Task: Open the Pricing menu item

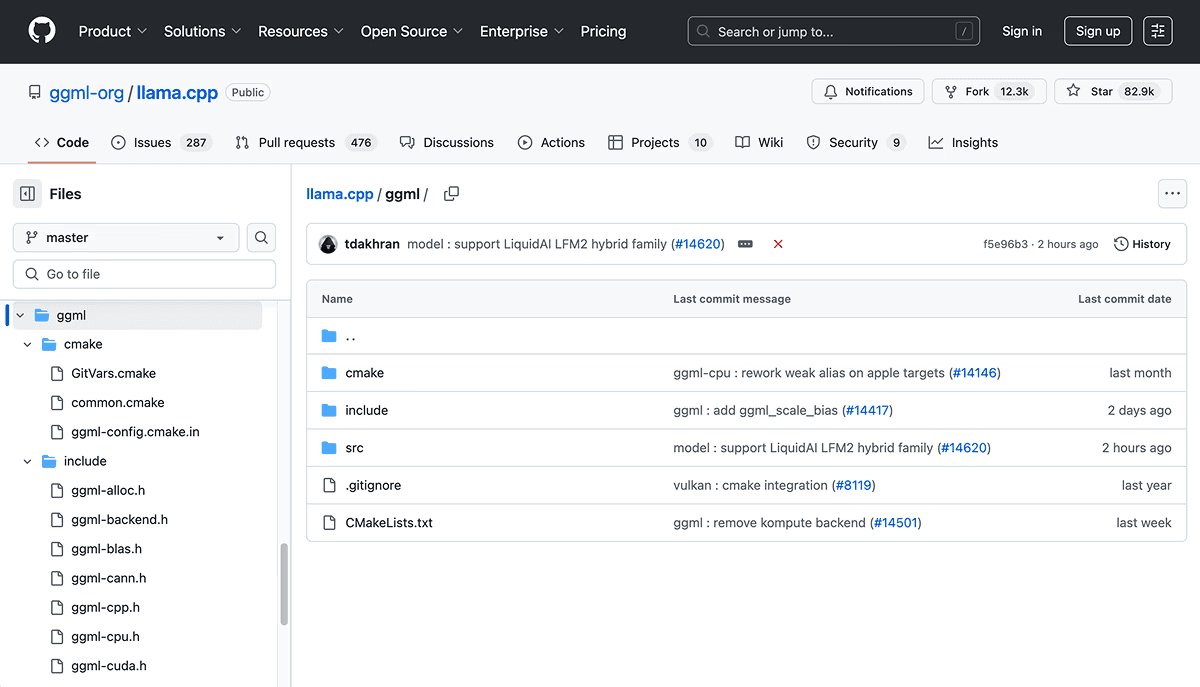Action: (603, 31)
